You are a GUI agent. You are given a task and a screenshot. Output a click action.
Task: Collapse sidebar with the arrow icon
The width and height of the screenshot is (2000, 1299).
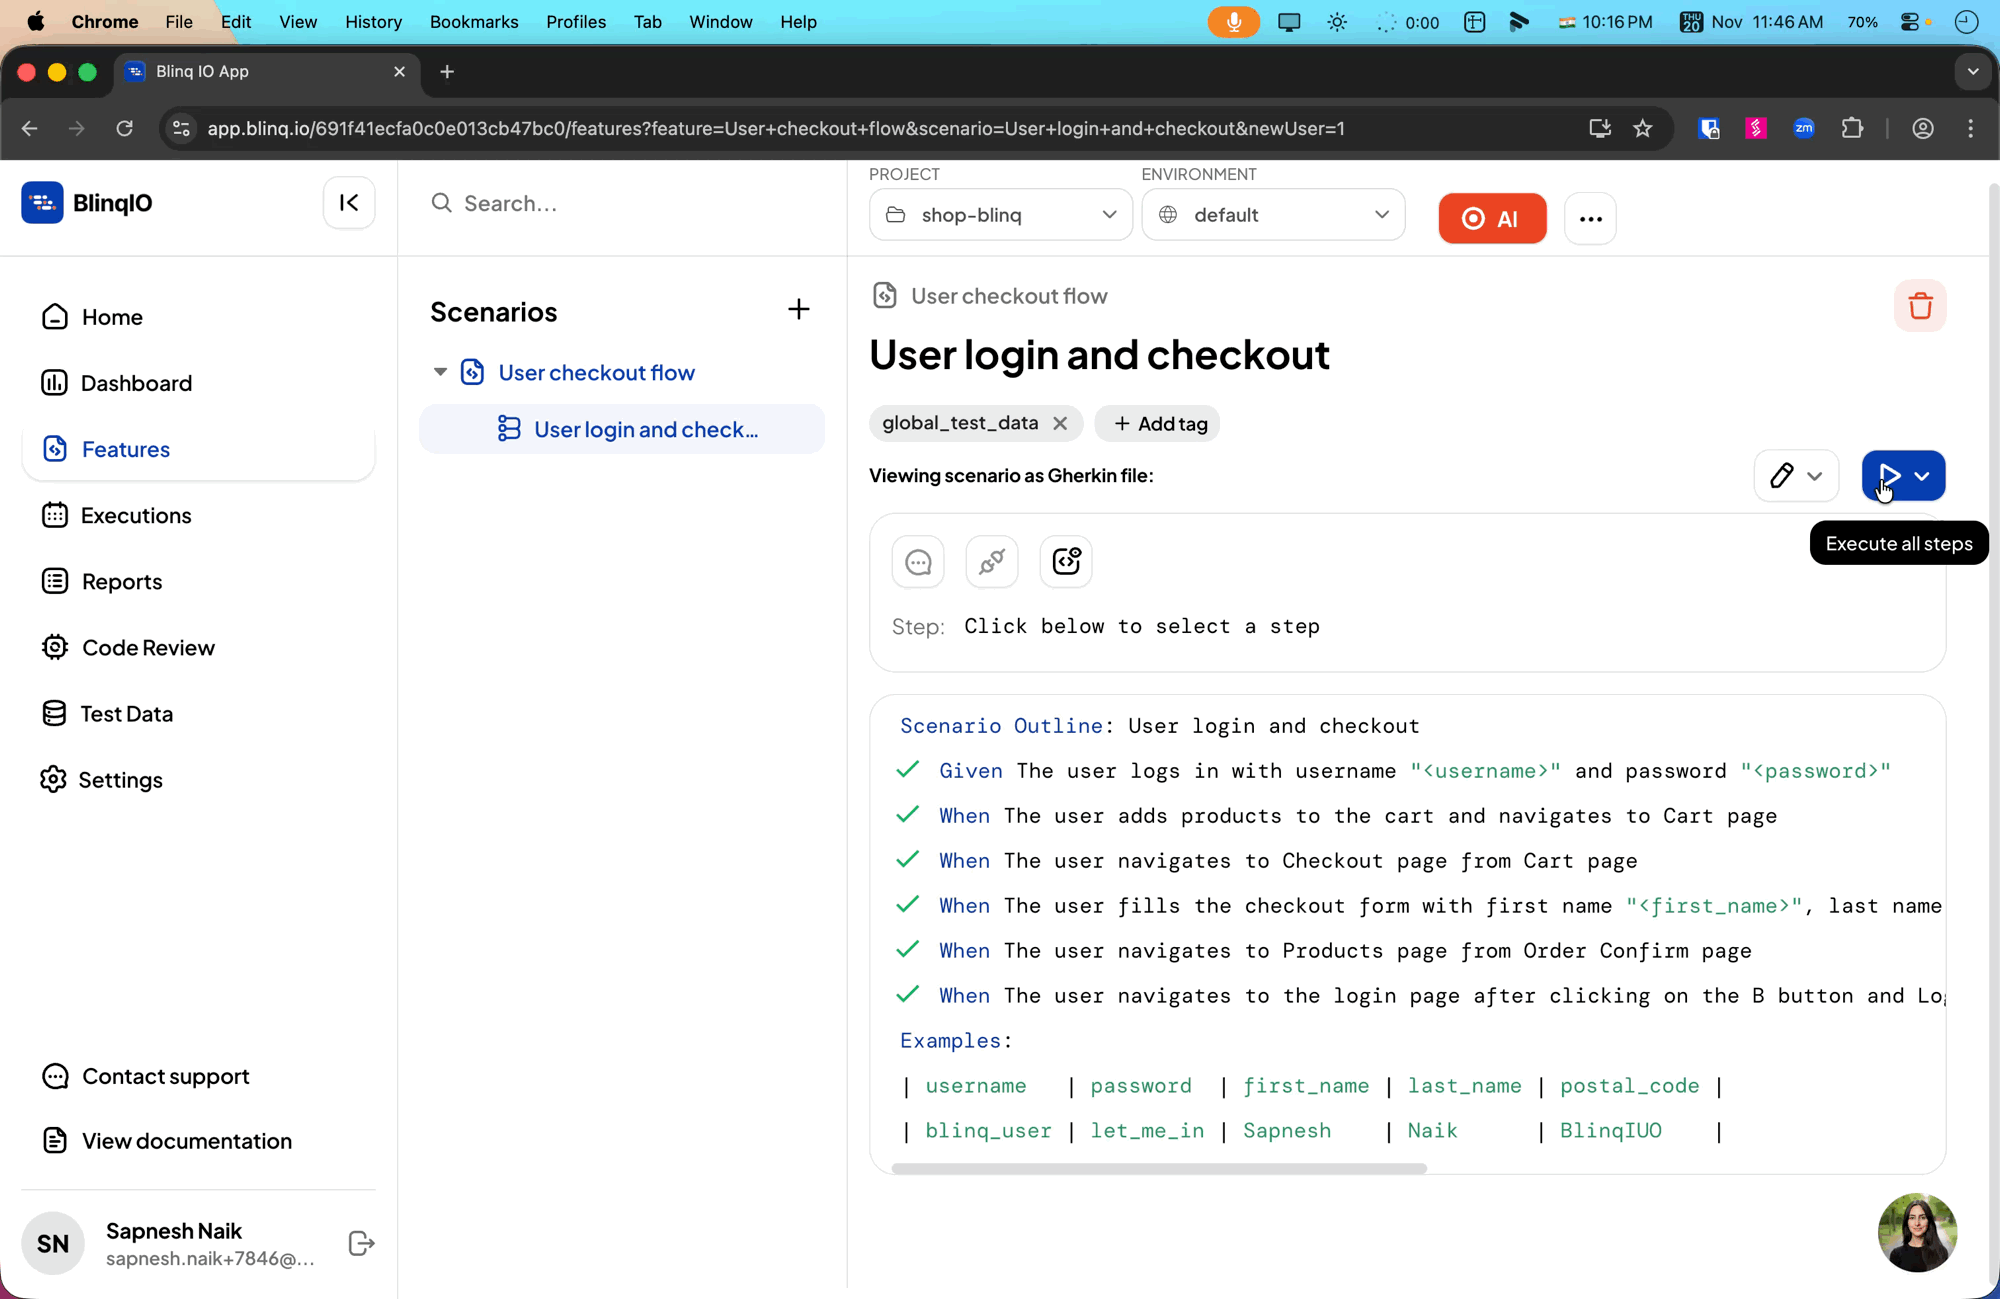click(x=349, y=203)
